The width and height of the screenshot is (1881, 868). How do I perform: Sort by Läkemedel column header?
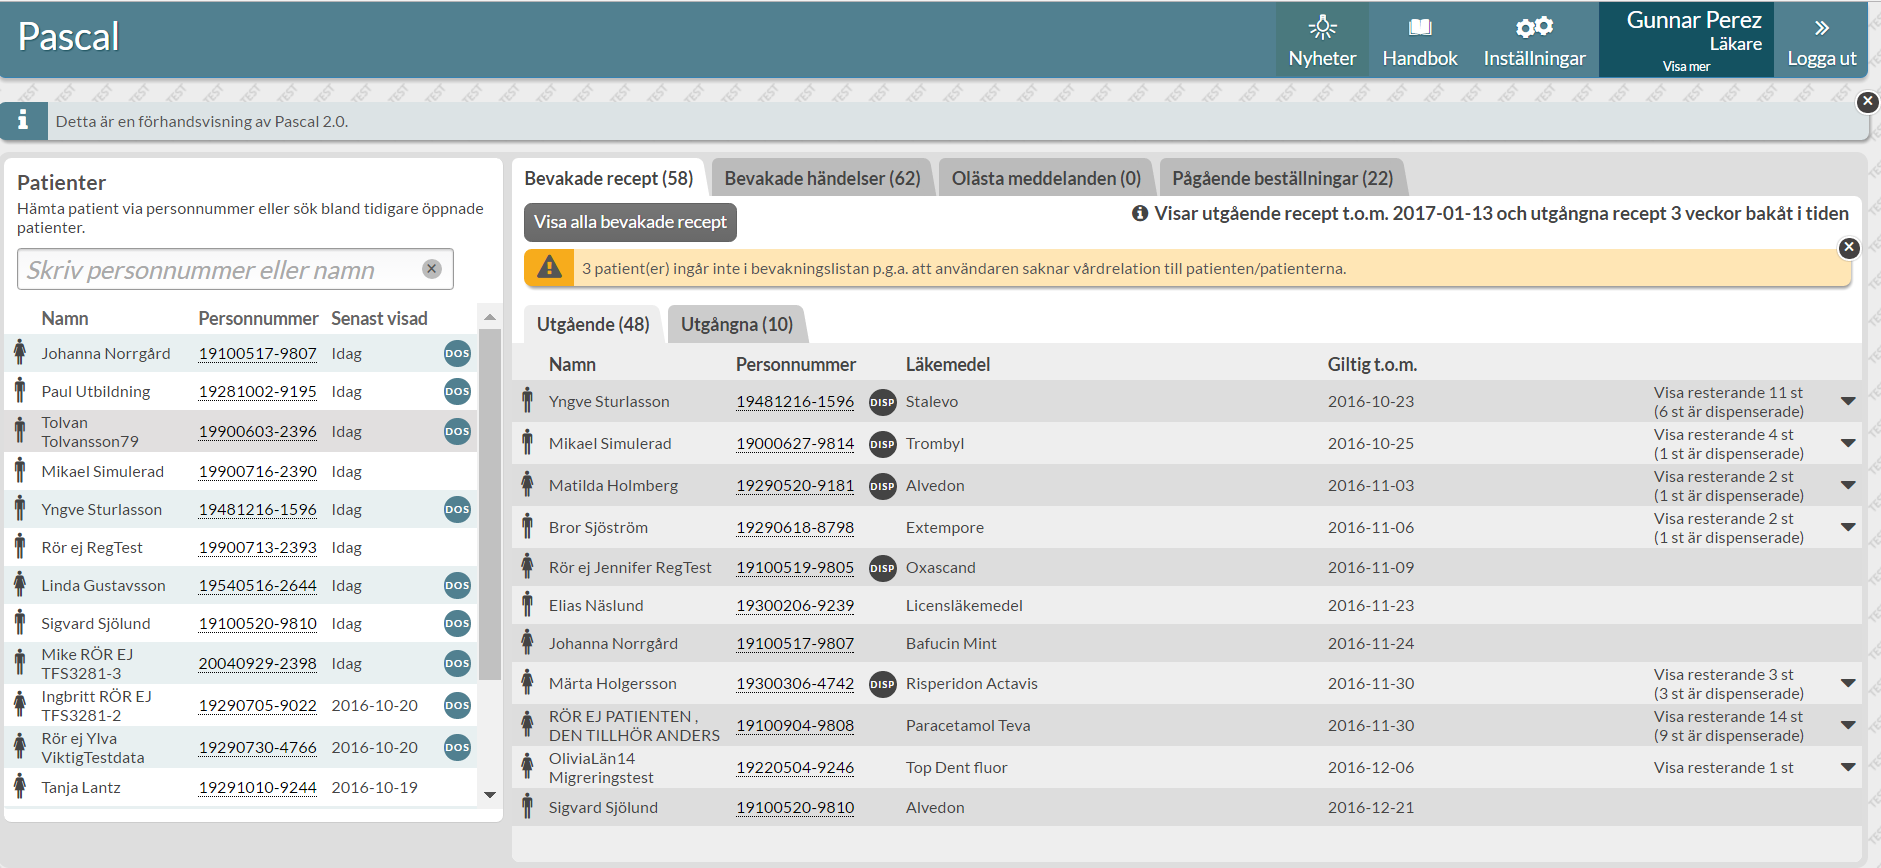(x=948, y=364)
